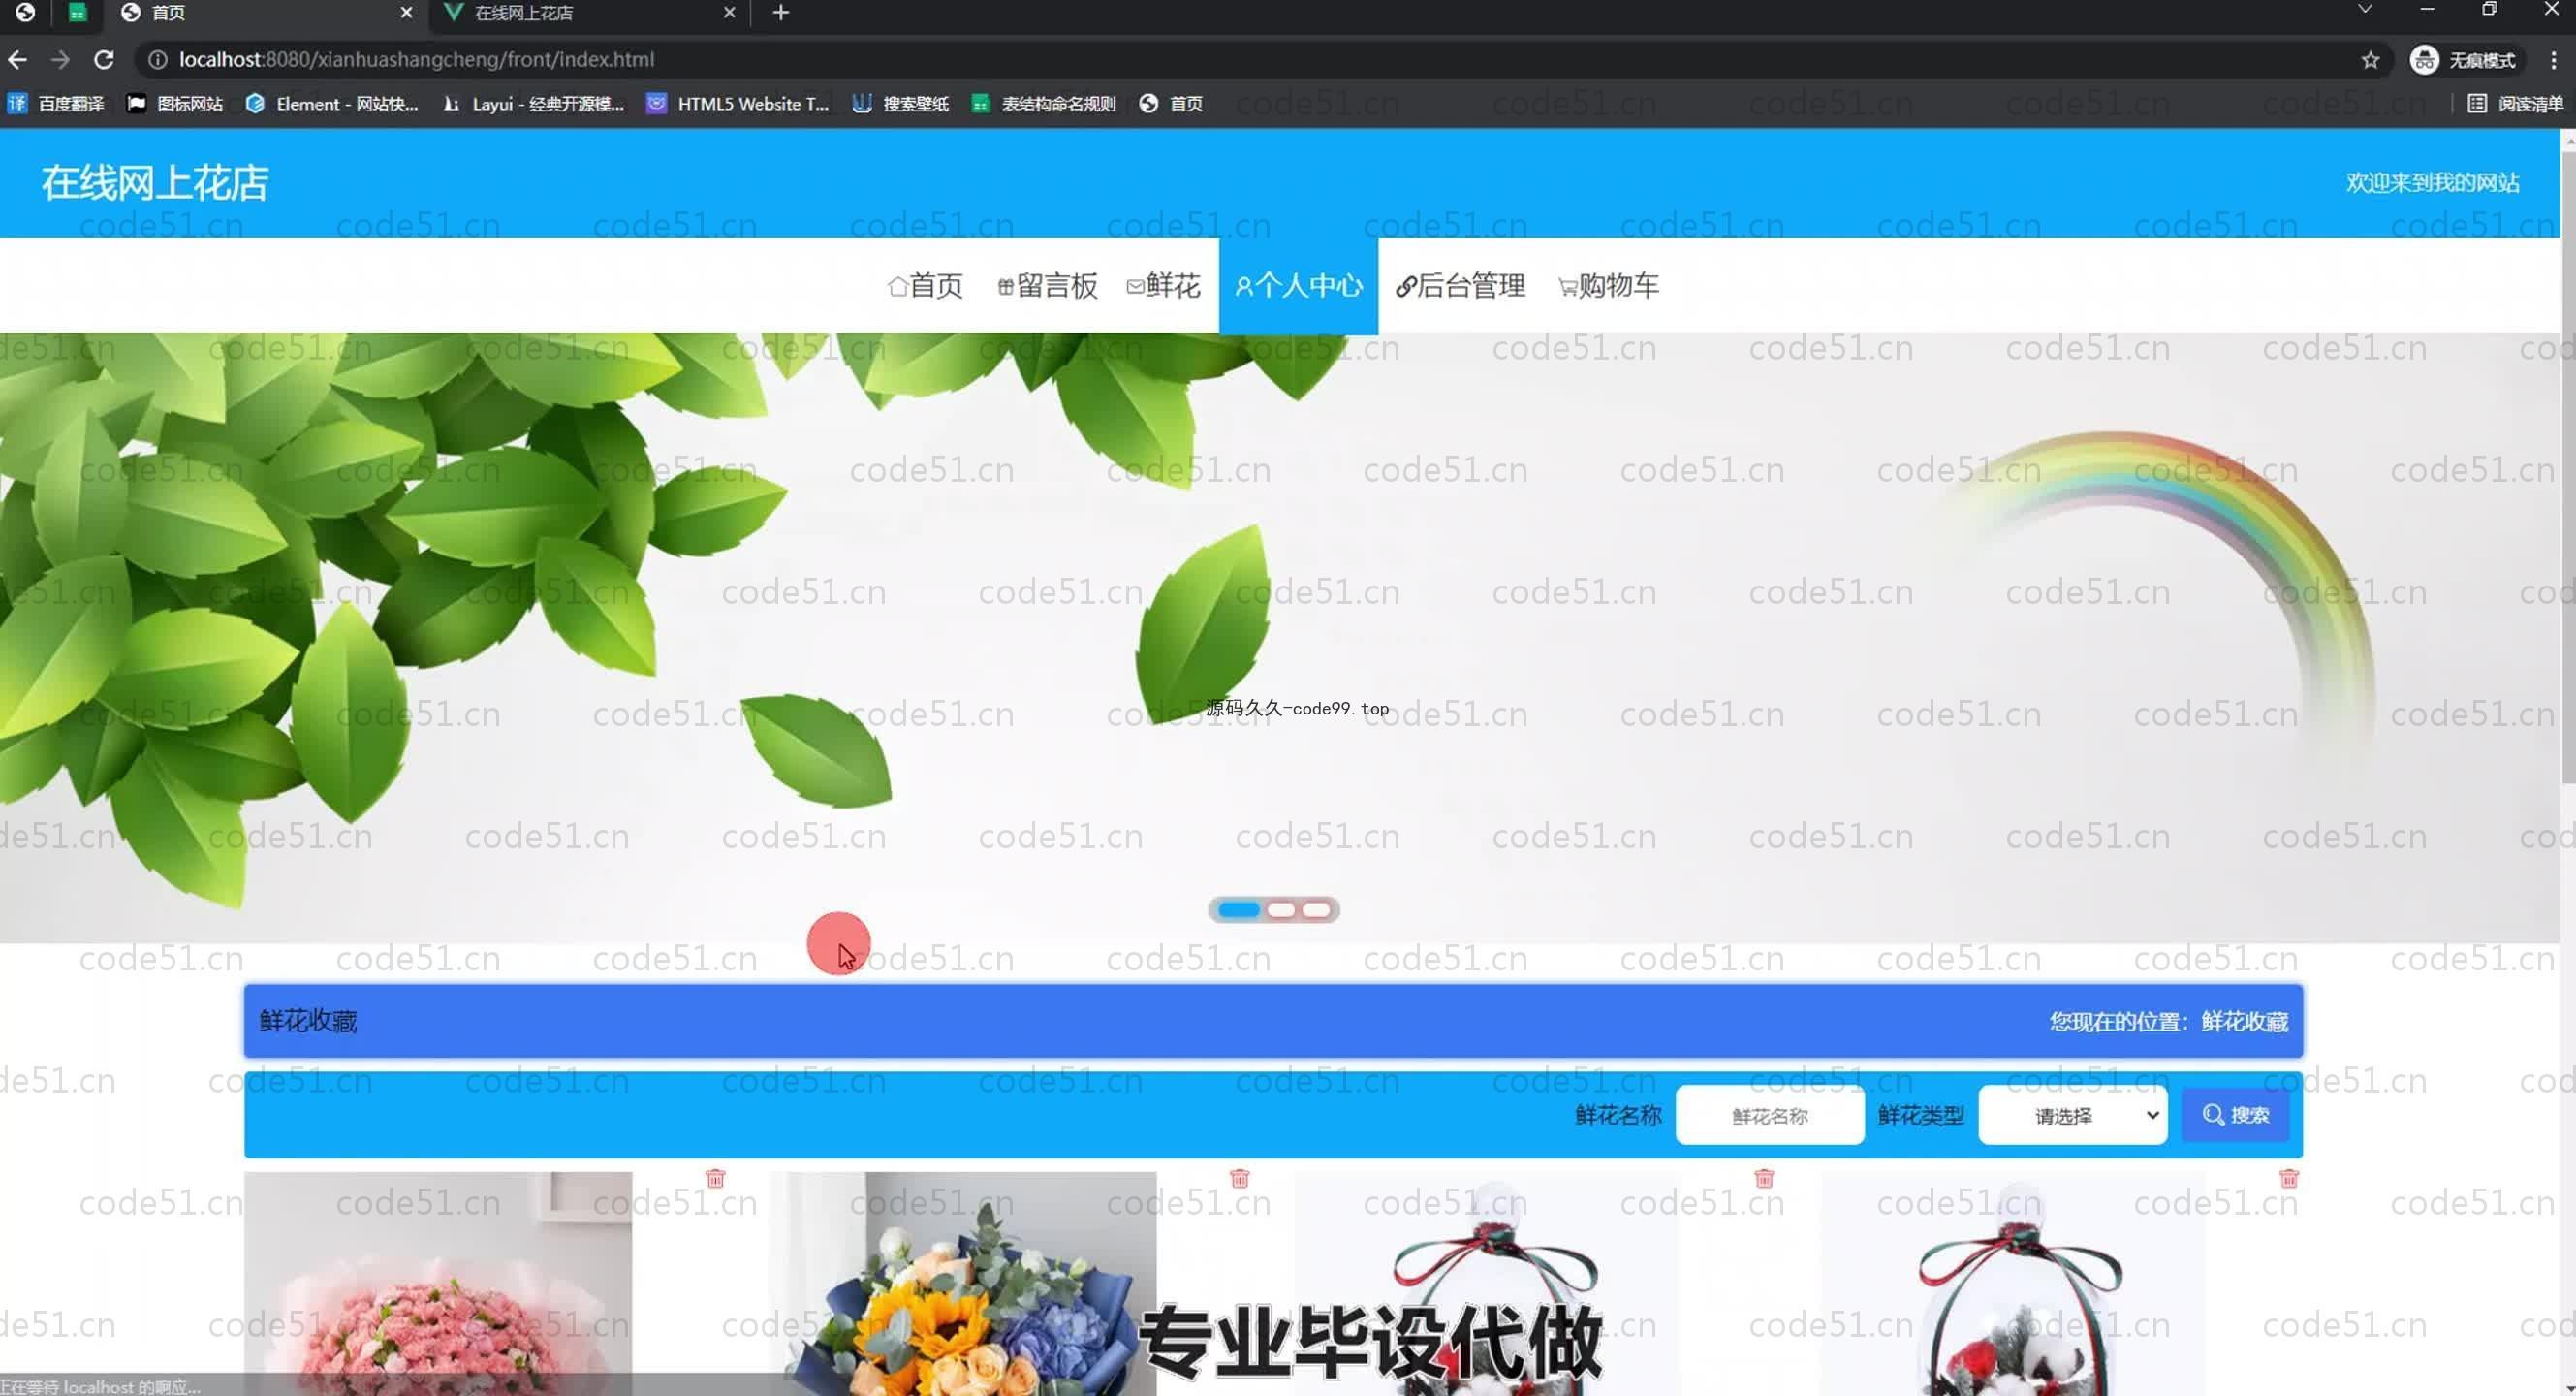Screen dimensions: 2576x1396
Task: Go back to previous page
Action: pyautogui.click(x=17, y=60)
